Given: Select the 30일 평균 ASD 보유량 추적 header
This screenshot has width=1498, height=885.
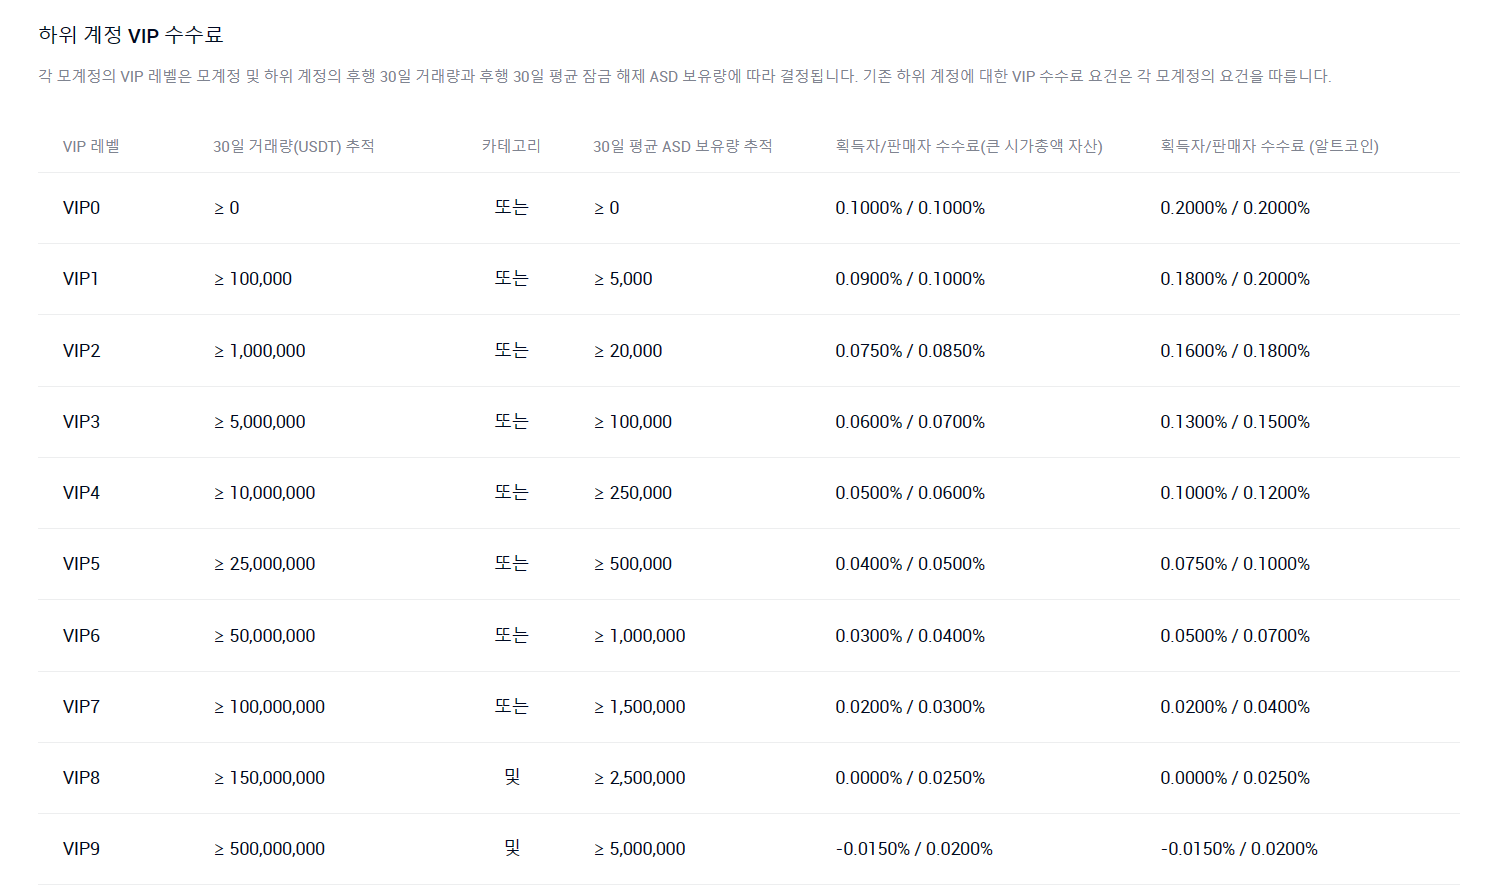Looking at the screenshot, I should click(683, 146).
